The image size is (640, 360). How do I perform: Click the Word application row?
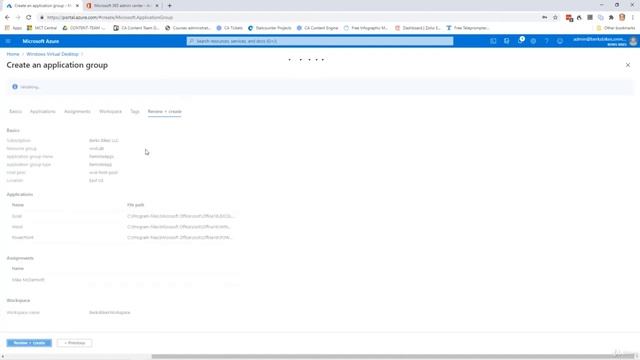point(122,227)
